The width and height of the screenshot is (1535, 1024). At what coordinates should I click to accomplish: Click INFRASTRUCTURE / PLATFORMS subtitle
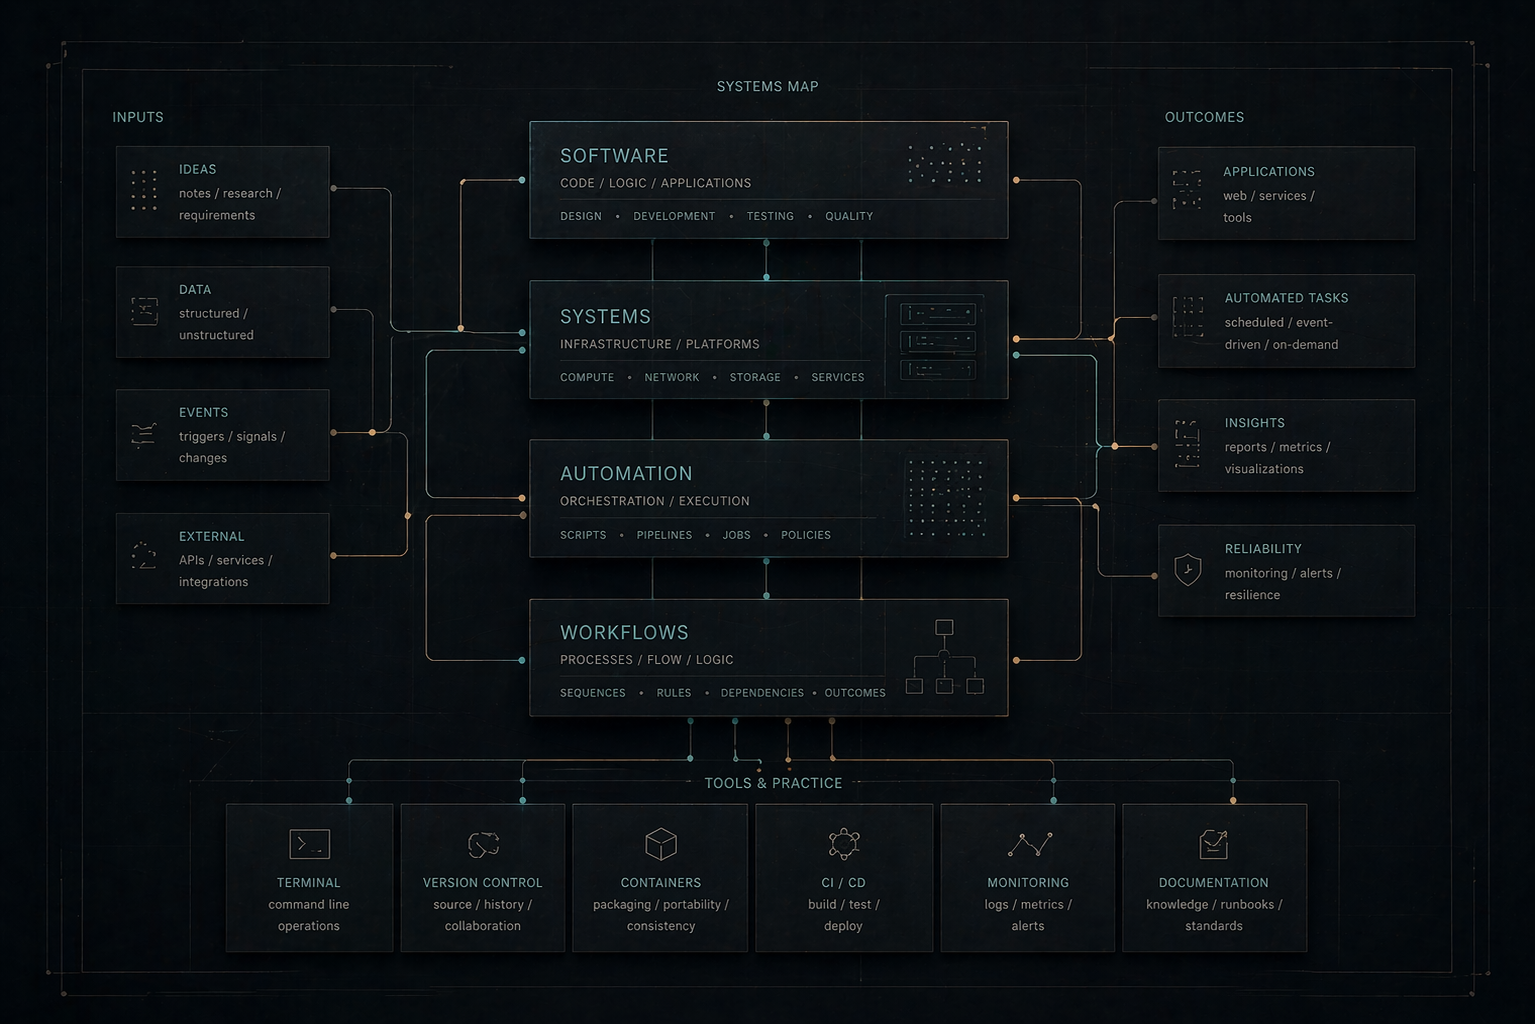click(660, 344)
